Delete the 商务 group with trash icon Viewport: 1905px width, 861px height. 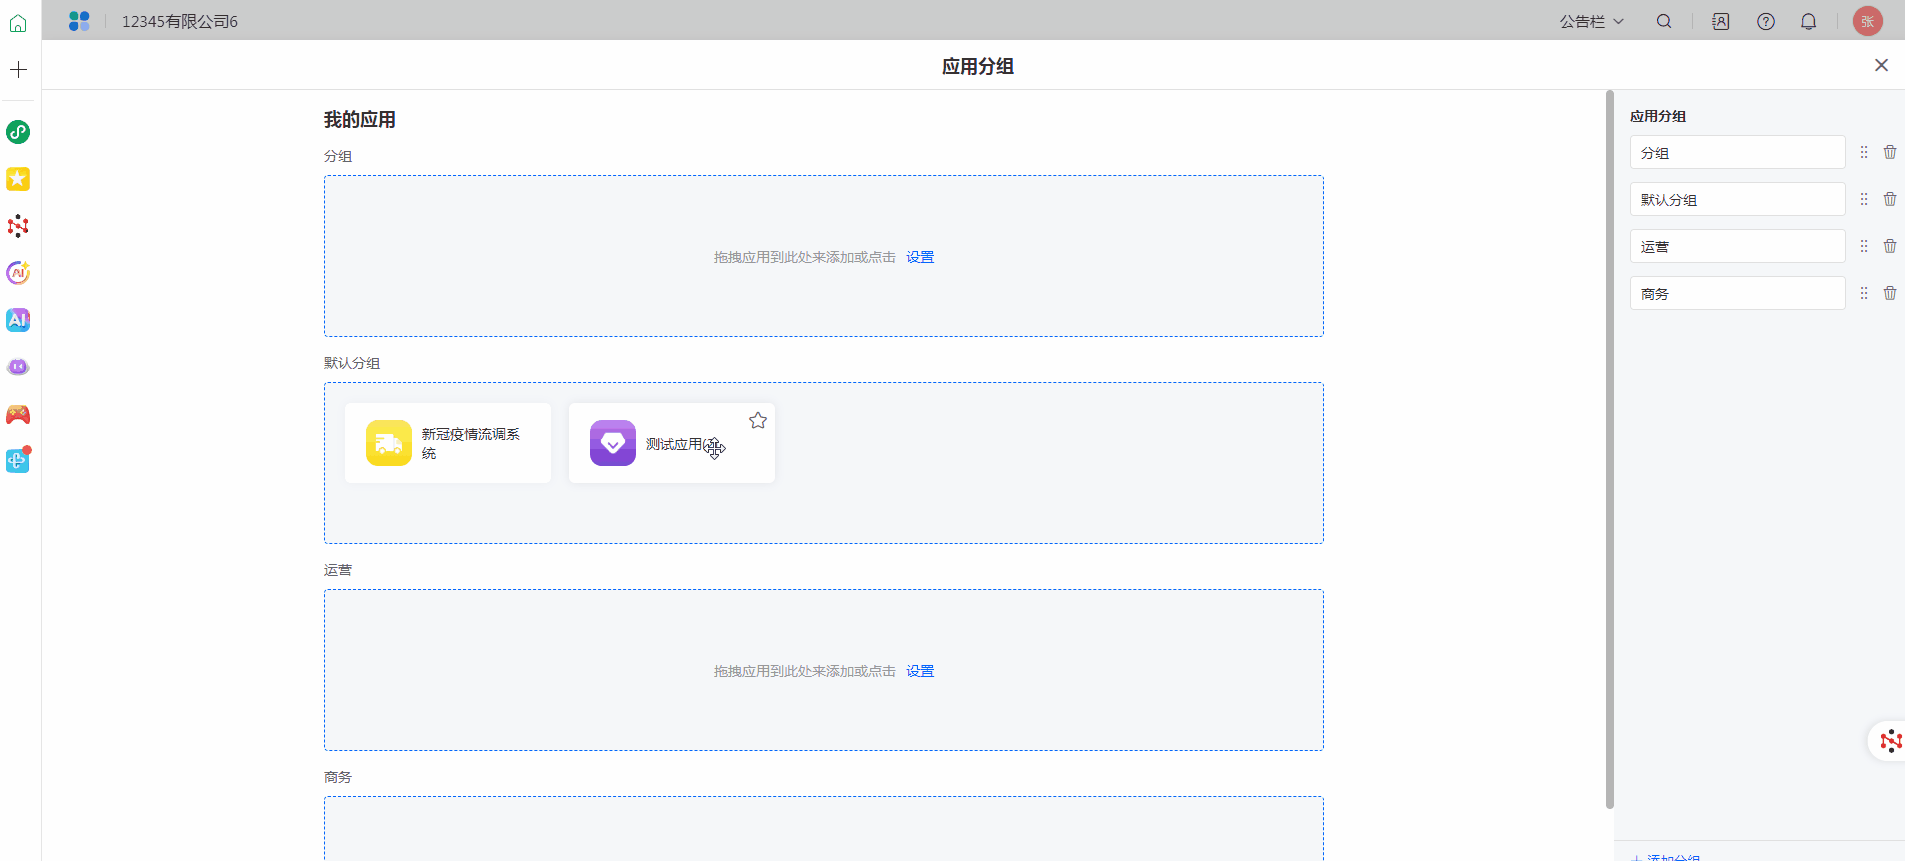(1890, 293)
